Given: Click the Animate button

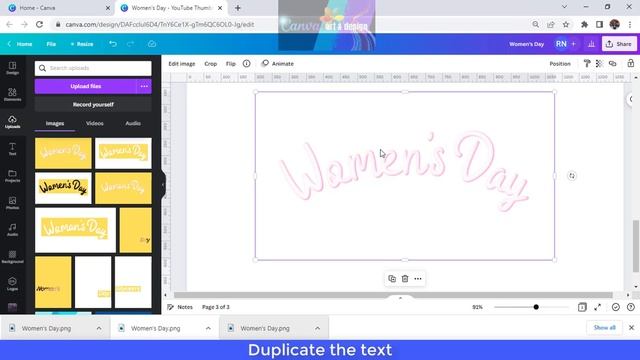Looking at the screenshot, I should (278, 64).
